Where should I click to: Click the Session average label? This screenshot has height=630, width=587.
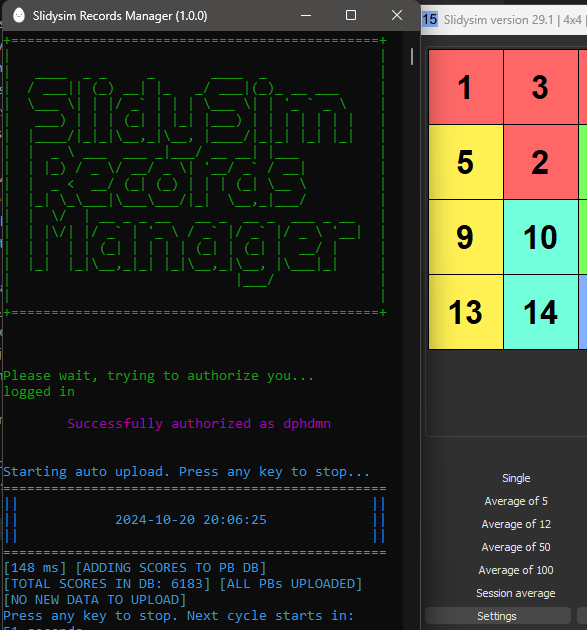click(516, 593)
